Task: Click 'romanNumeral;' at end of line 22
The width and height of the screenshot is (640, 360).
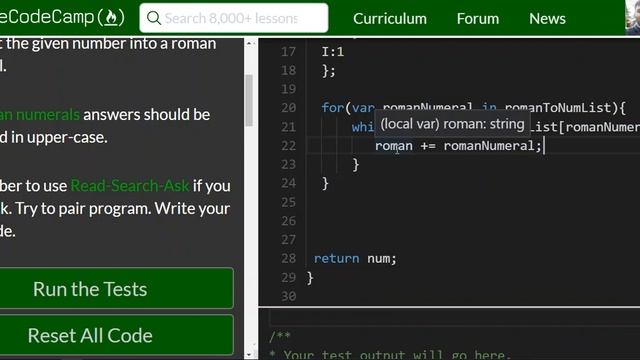Action: coord(492,146)
